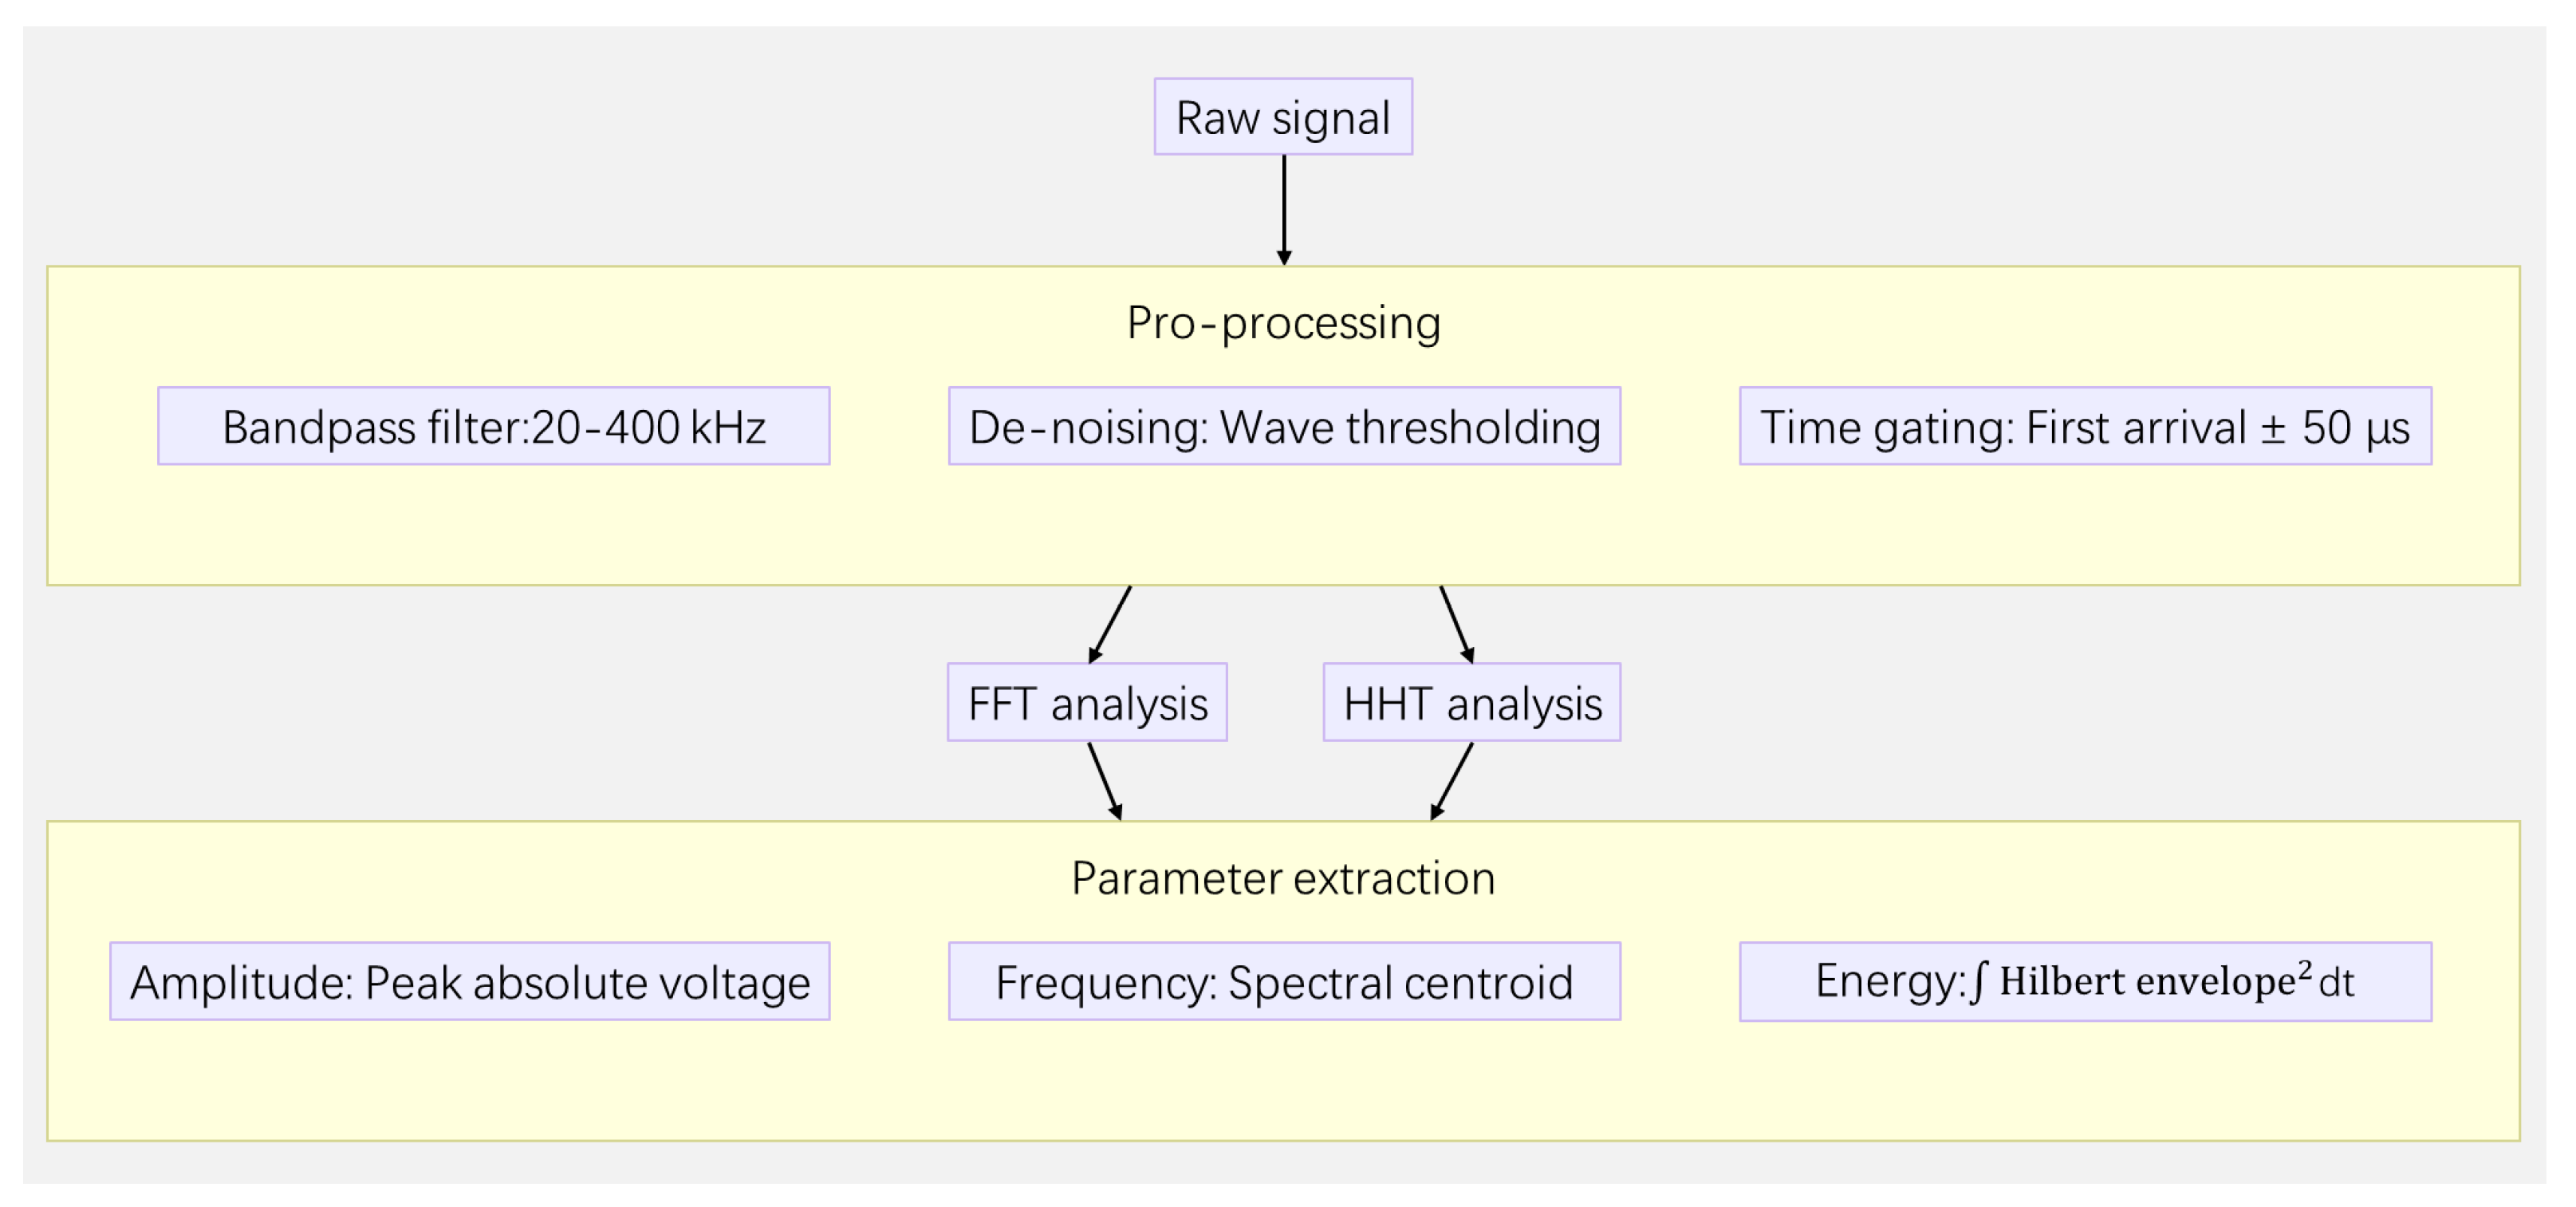This screenshot has height=1207, width=2576.
Task: Click the Parameter extraction heading text
Action: [1283, 879]
